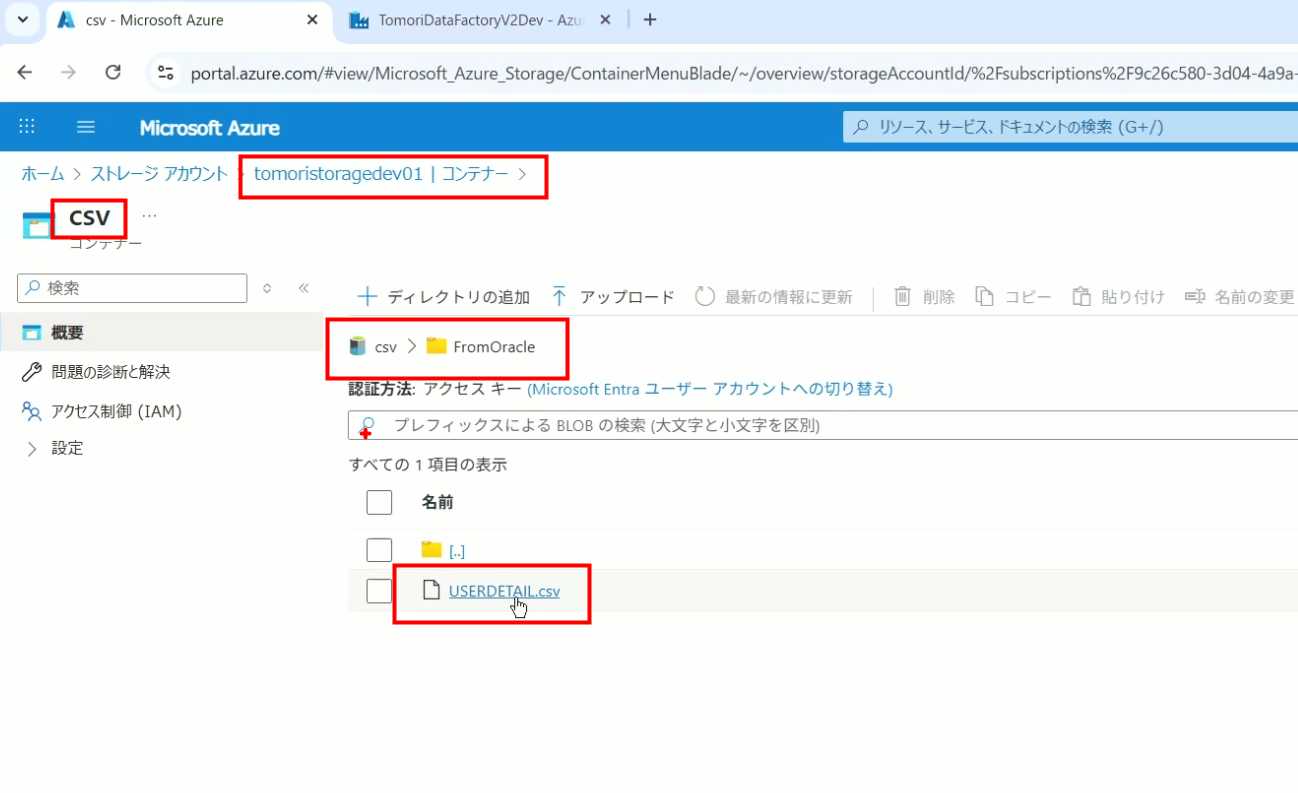Click switch to Microsoft Entra user account link

click(x=709, y=389)
